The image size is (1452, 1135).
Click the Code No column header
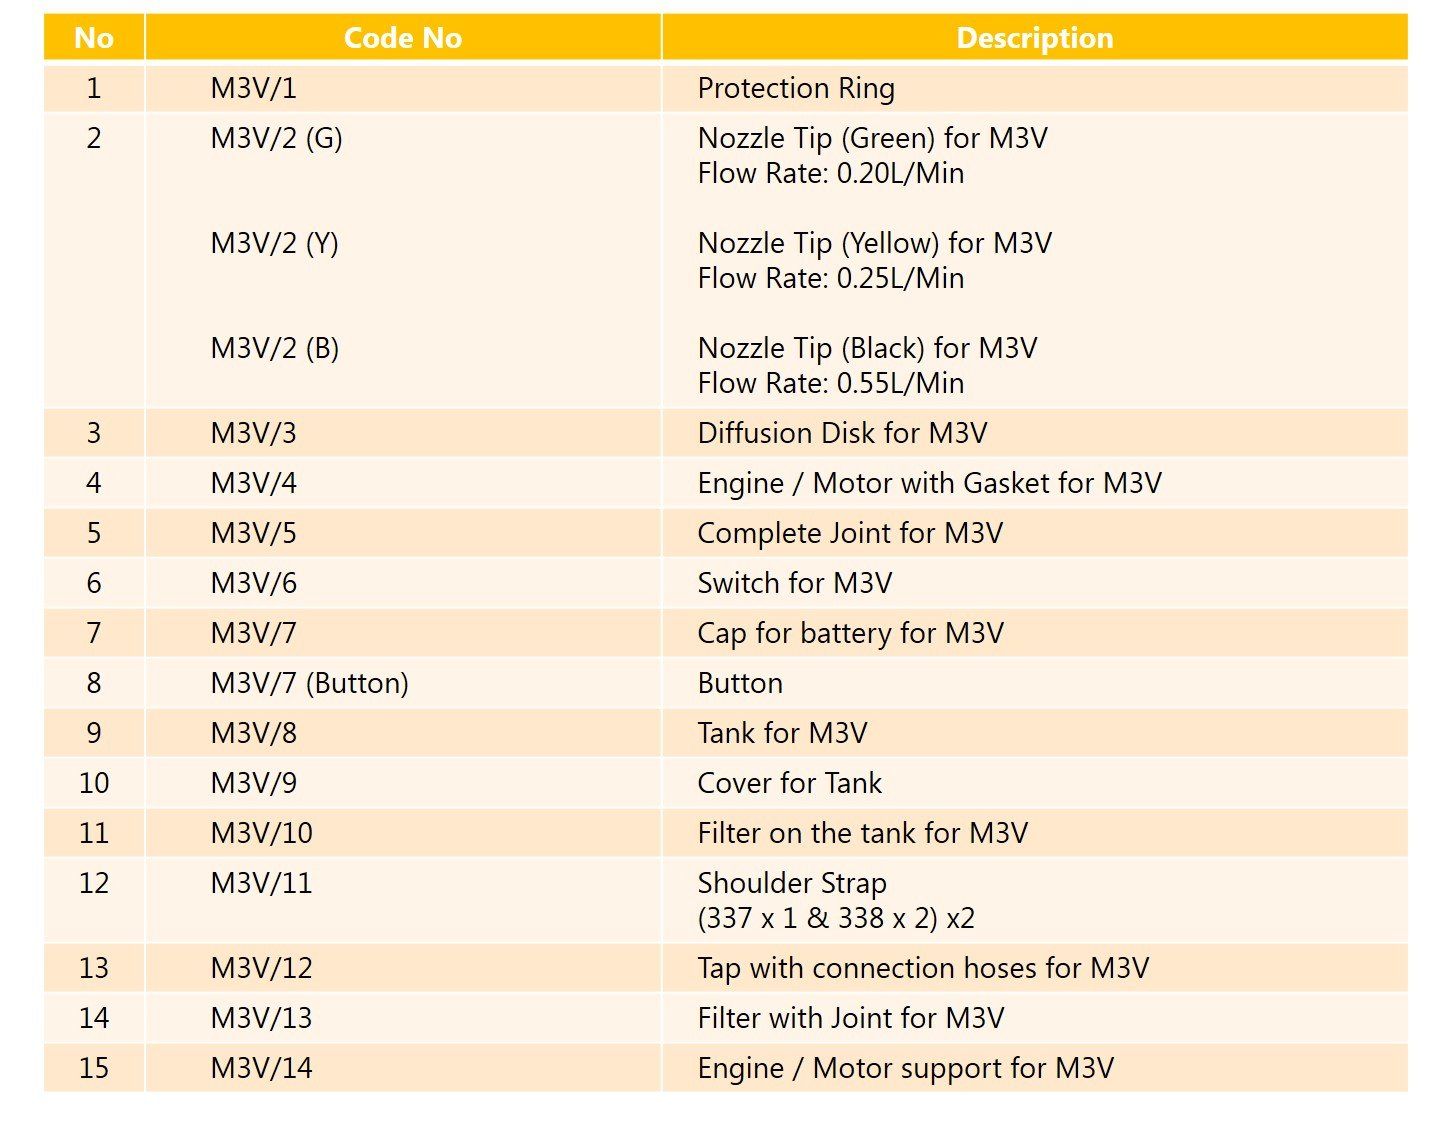[x=403, y=38]
